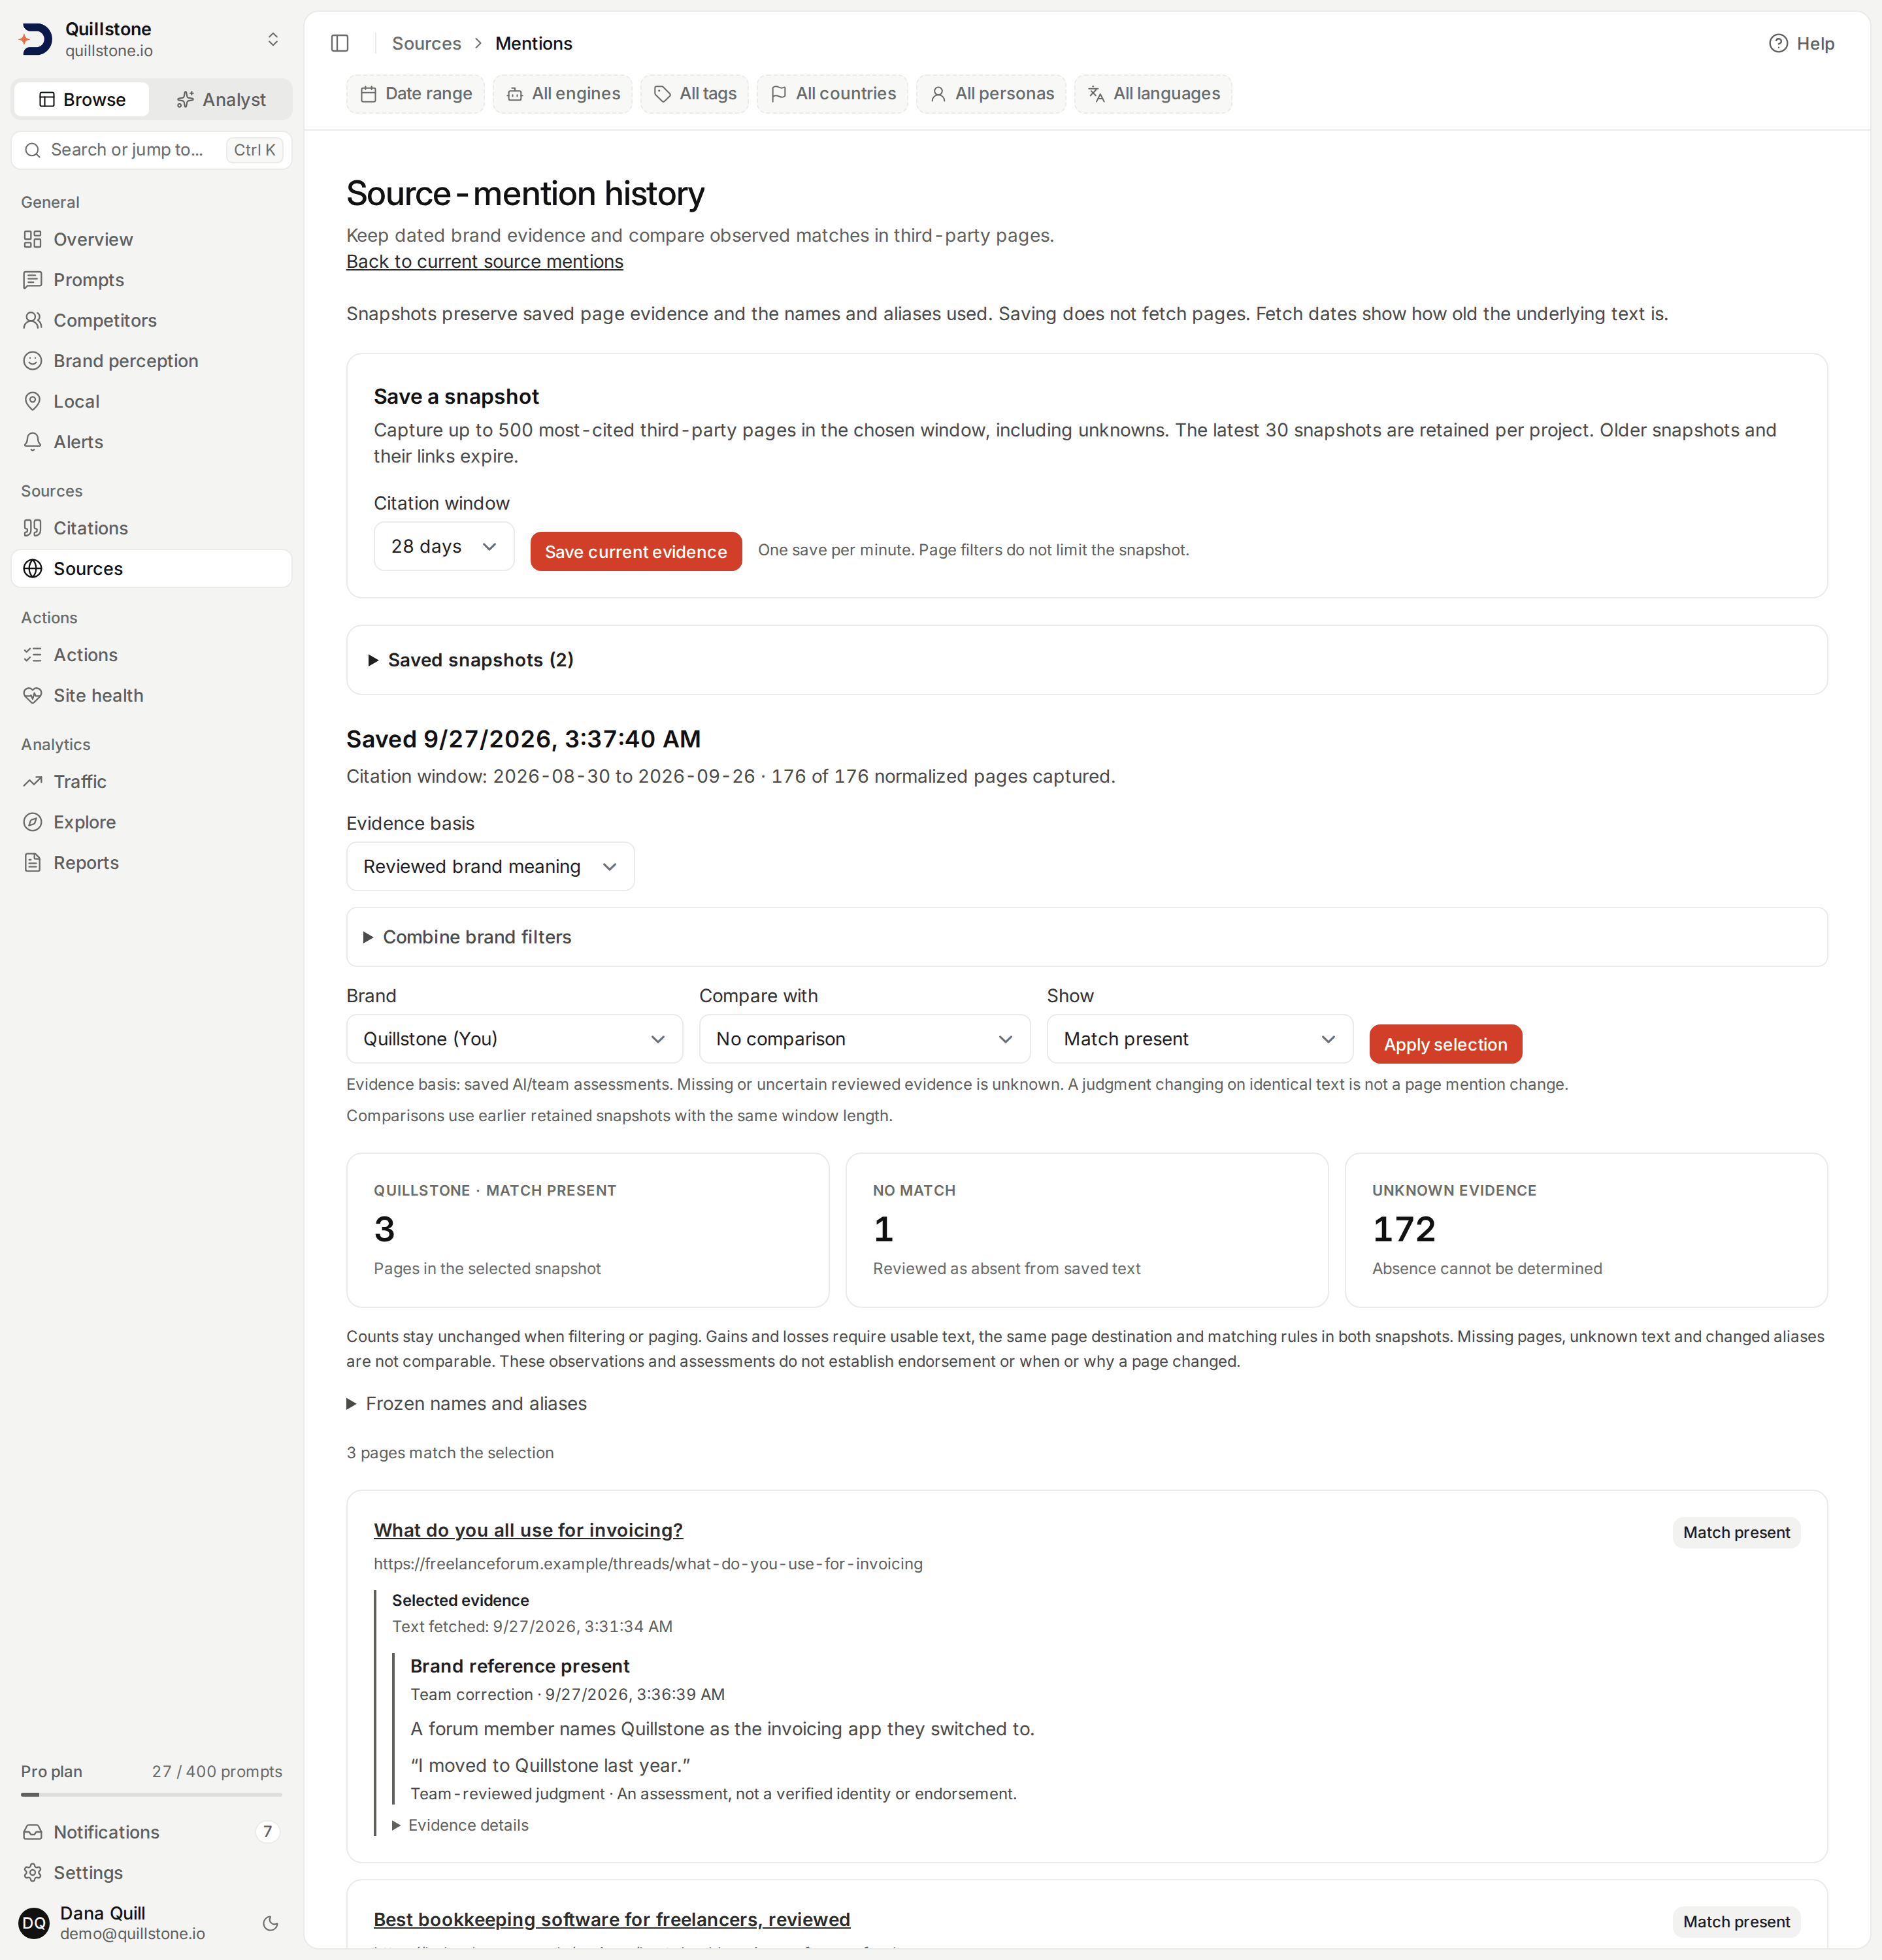Open Actions page
The height and width of the screenshot is (1960, 1882).
(x=152, y=655)
